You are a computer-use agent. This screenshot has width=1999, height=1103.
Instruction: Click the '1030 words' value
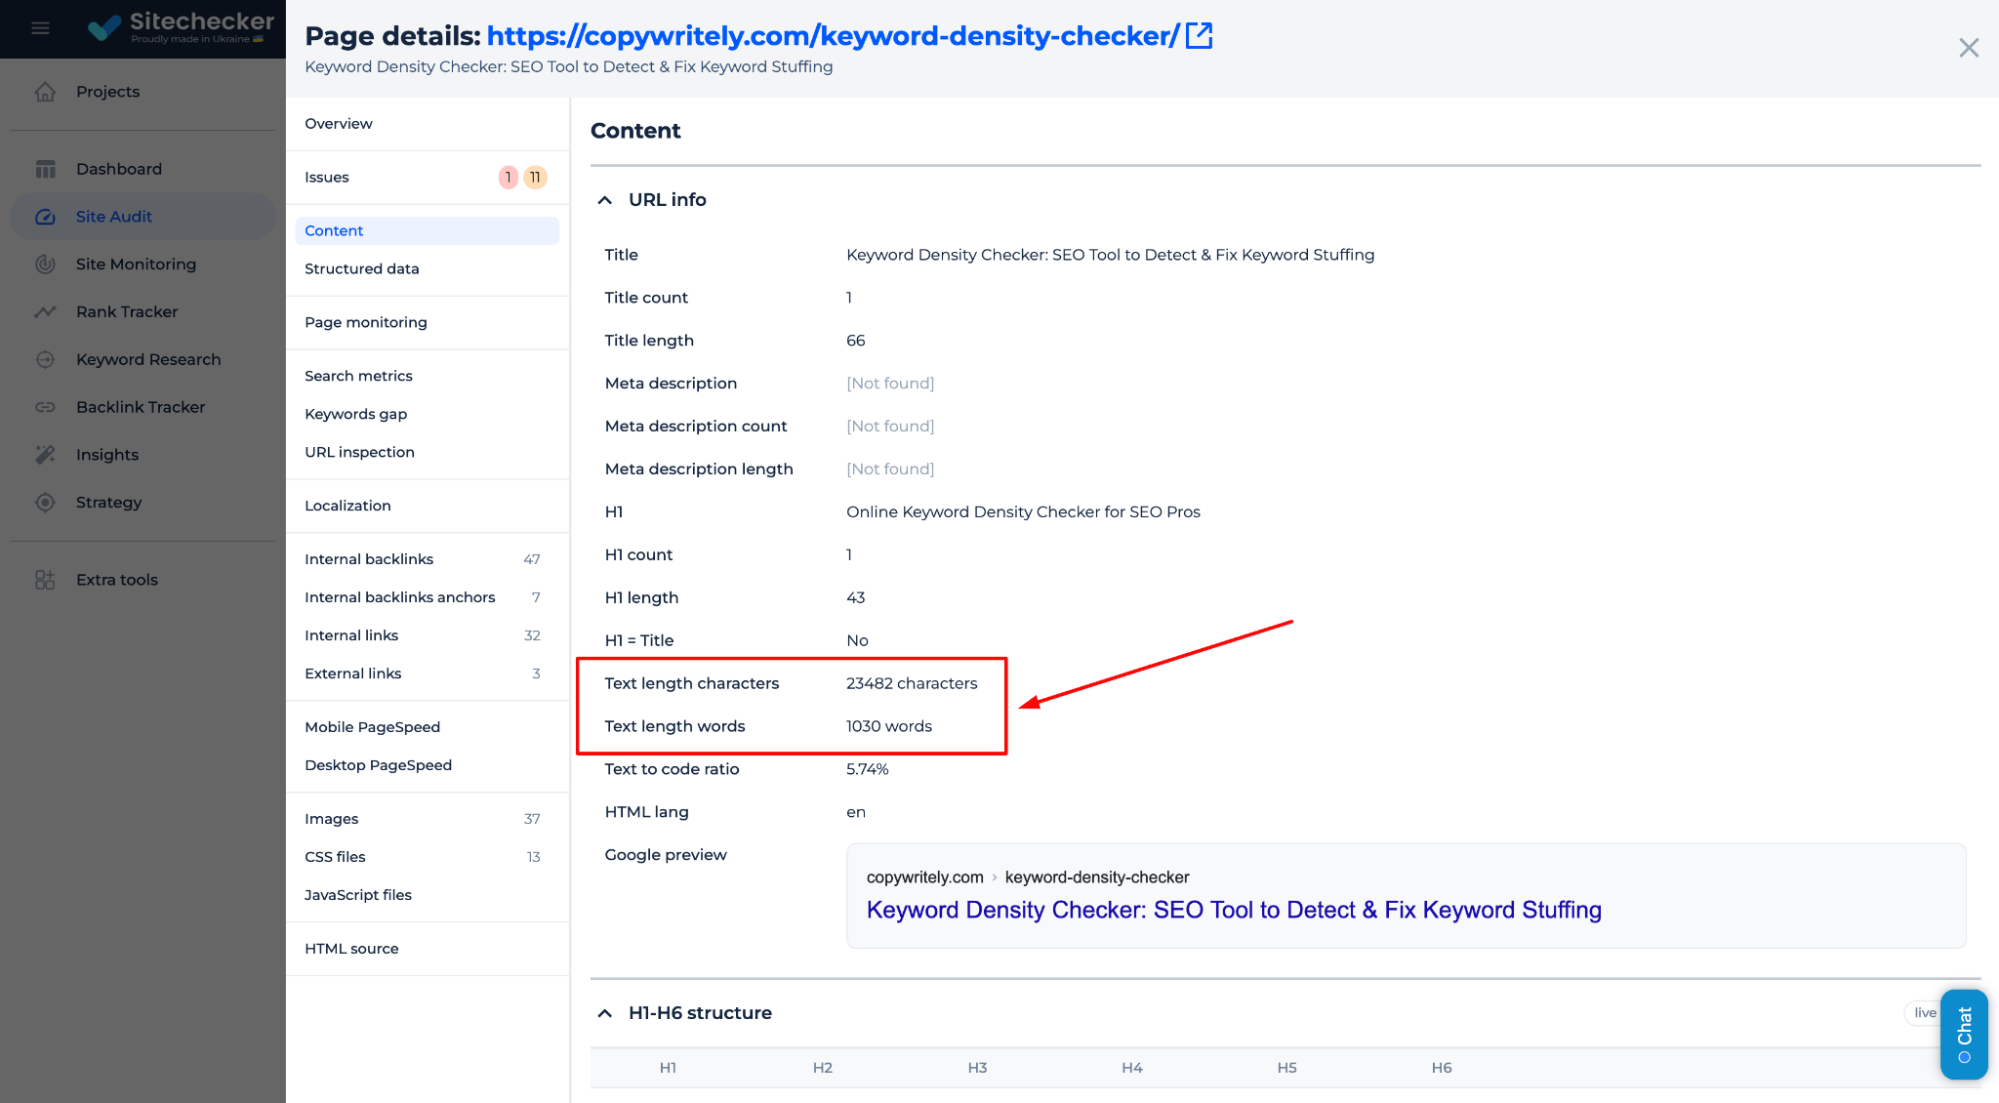click(x=889, y=726)
